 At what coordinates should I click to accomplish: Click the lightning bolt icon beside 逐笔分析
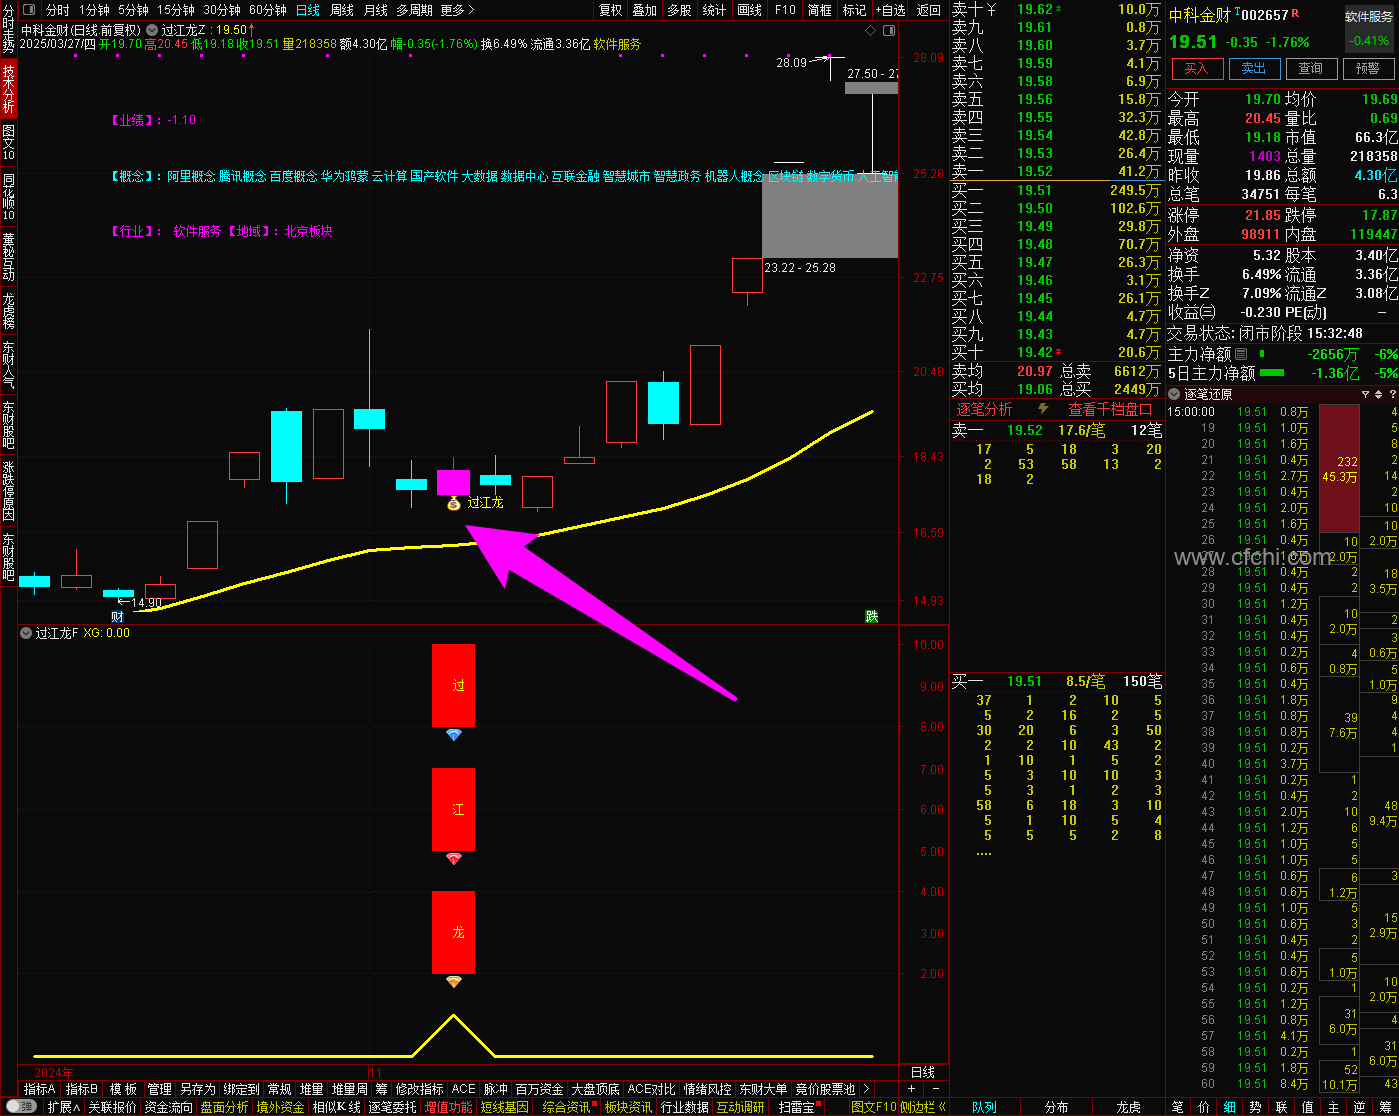coord(1044,409)
